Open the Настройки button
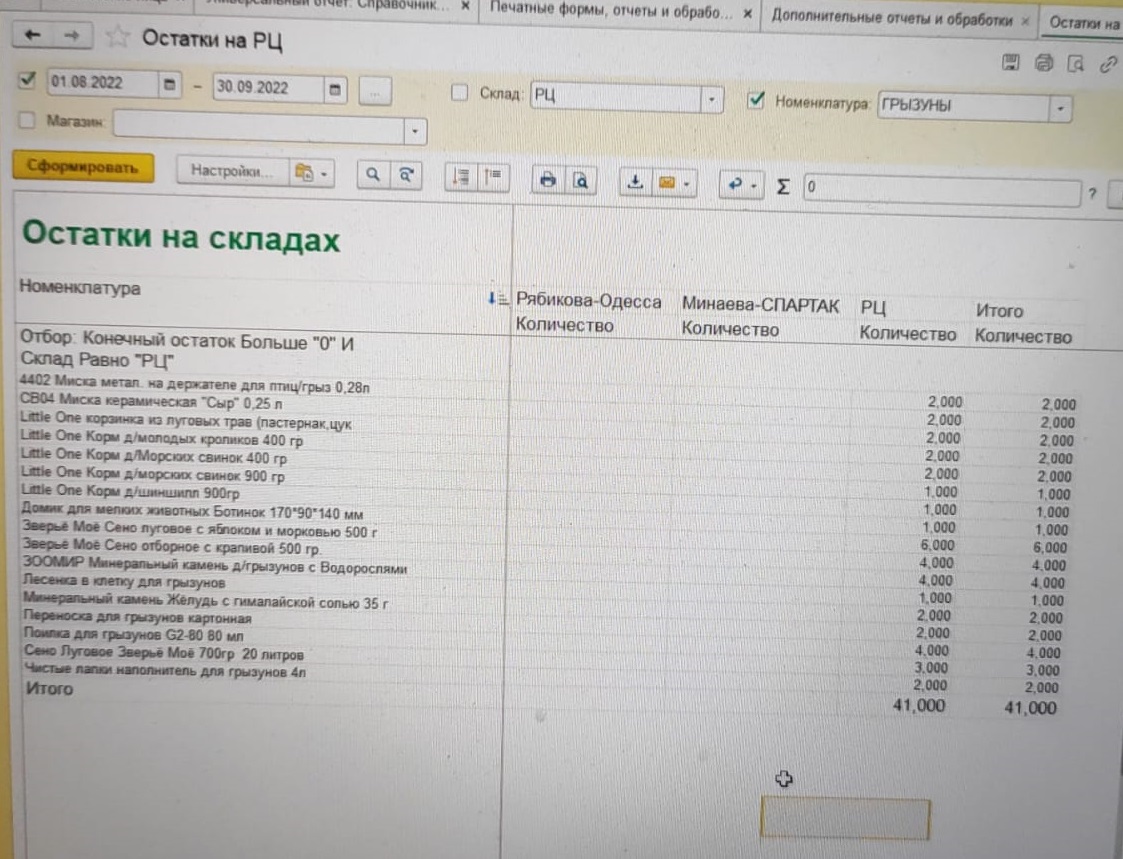Screen dimensions: 1123x859 [x=231, y=171]
